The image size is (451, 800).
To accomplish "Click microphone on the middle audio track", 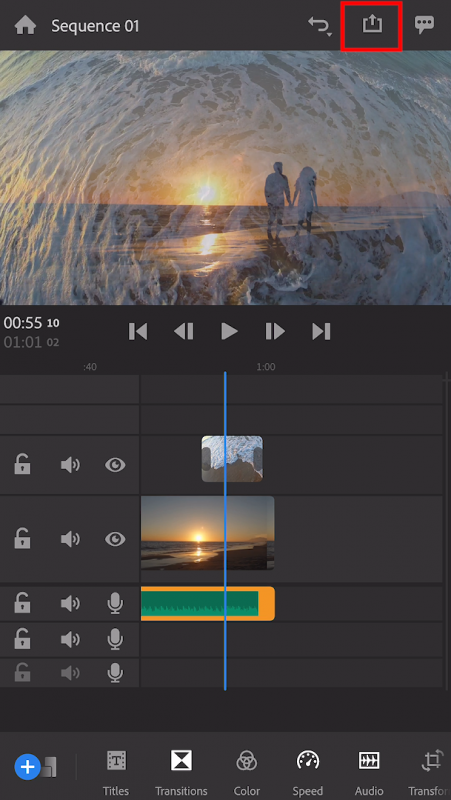I will [x=115, y=639].
